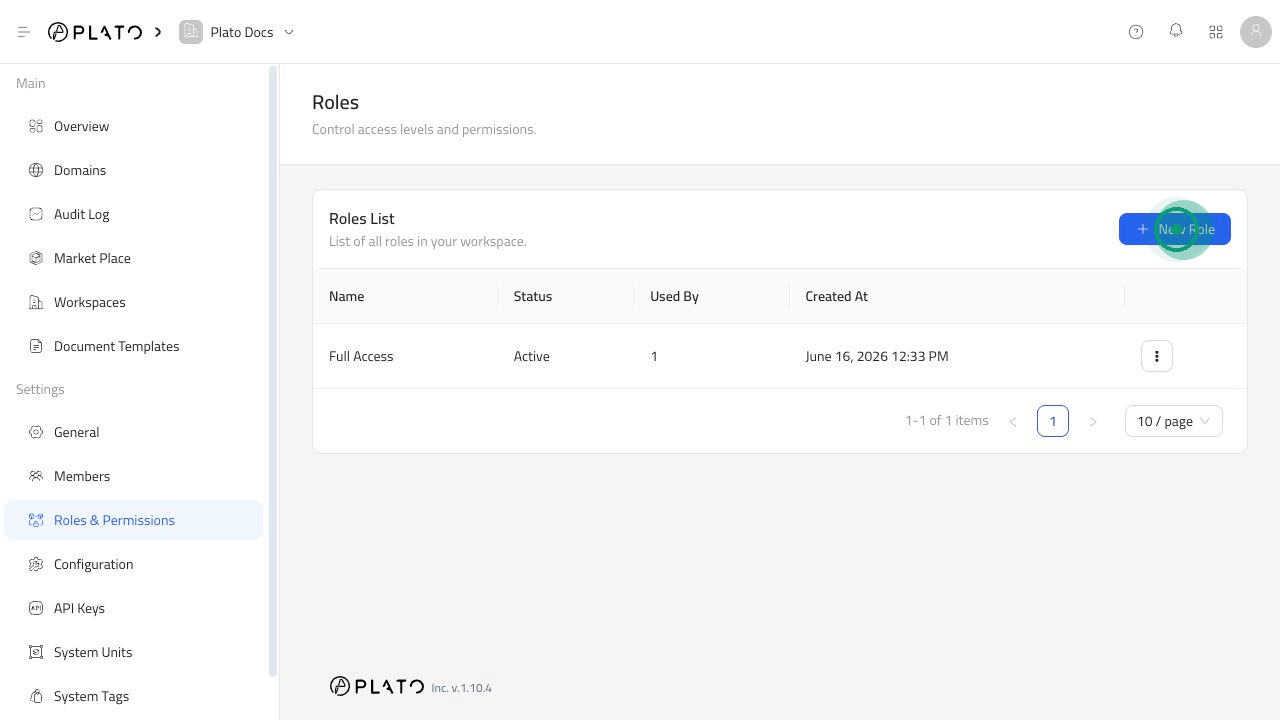The width and height of the screenshot is (1280, 720).
Task: Go to next page arrow
Action: [x=1093, y=421]
